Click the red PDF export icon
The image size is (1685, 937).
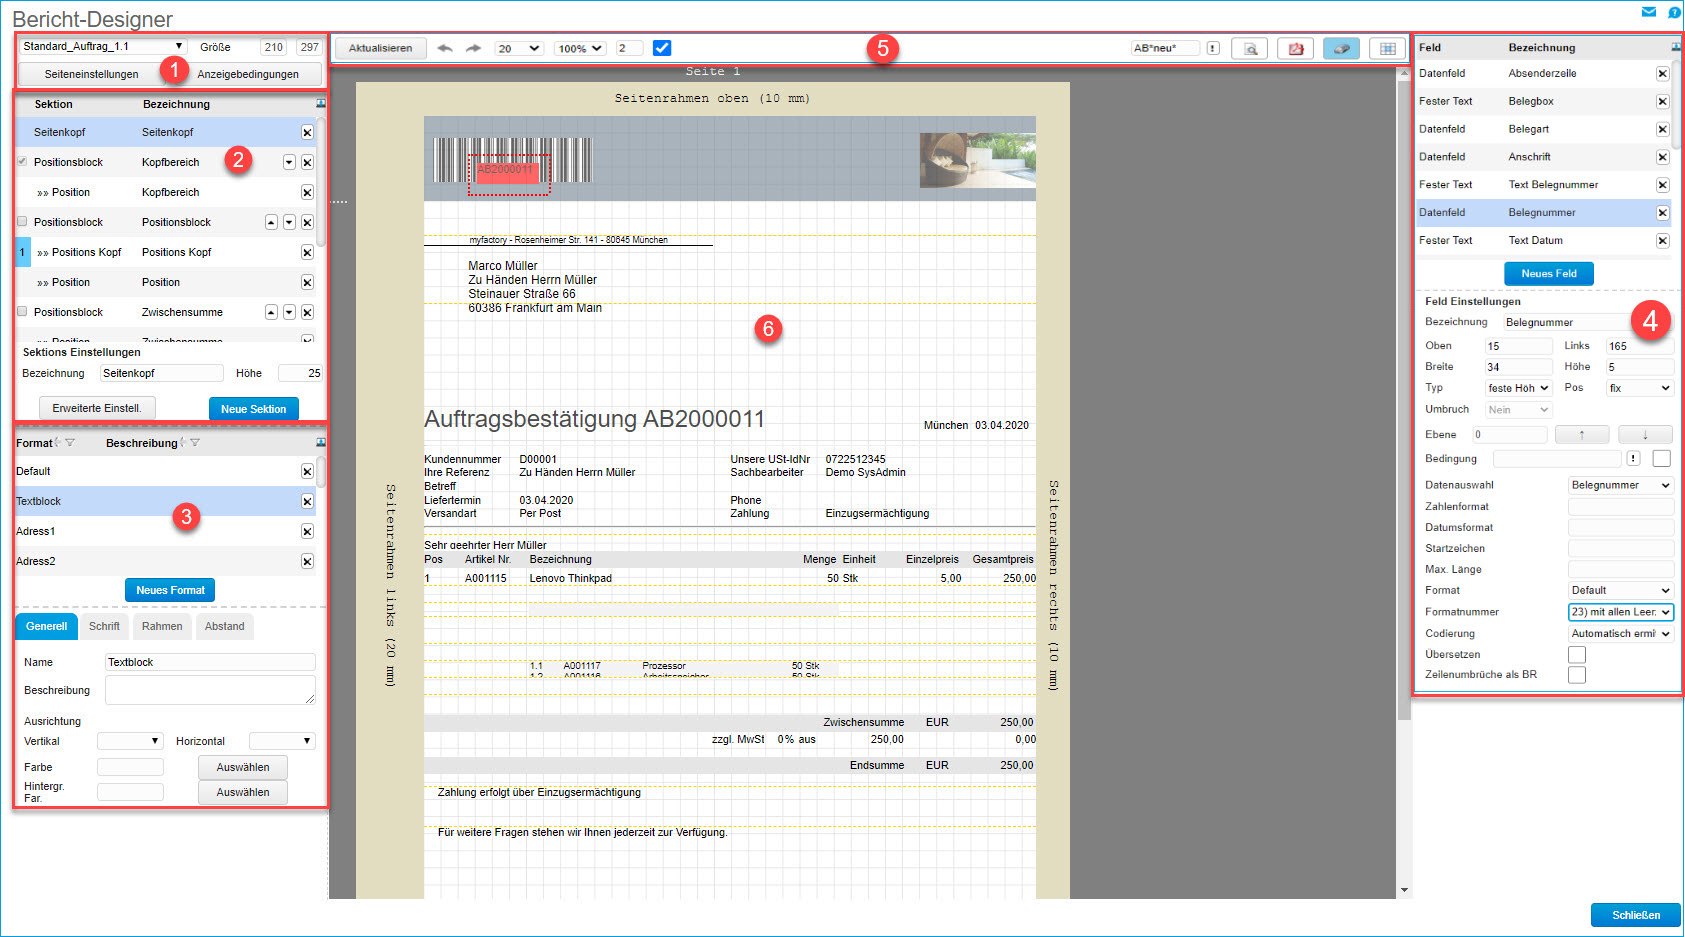coord(1296,48)
